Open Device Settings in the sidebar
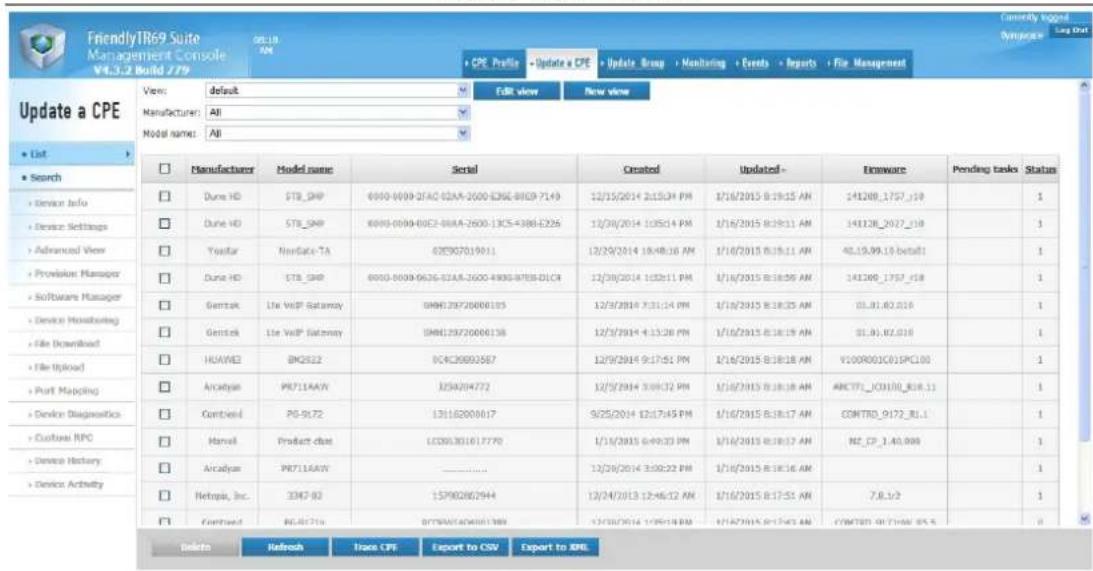The width and height of the screenshot is (1093, 571). (x=70, y=227)
